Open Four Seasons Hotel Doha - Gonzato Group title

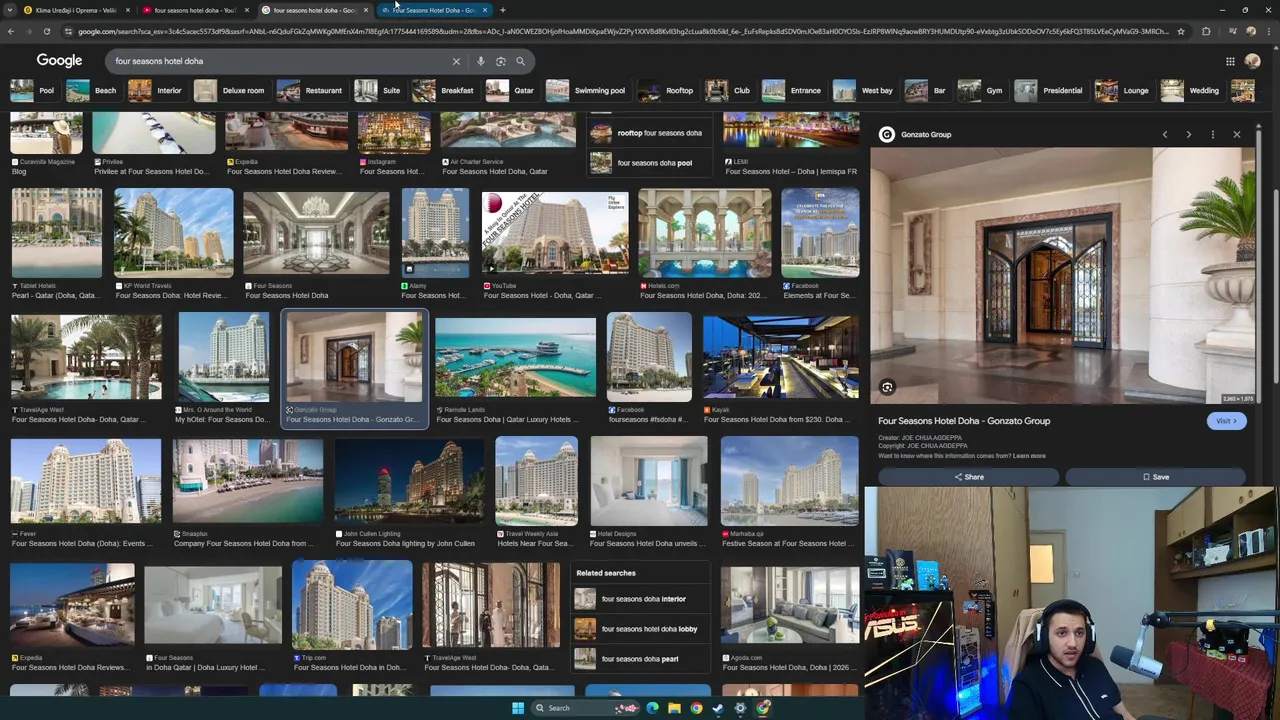964,421
